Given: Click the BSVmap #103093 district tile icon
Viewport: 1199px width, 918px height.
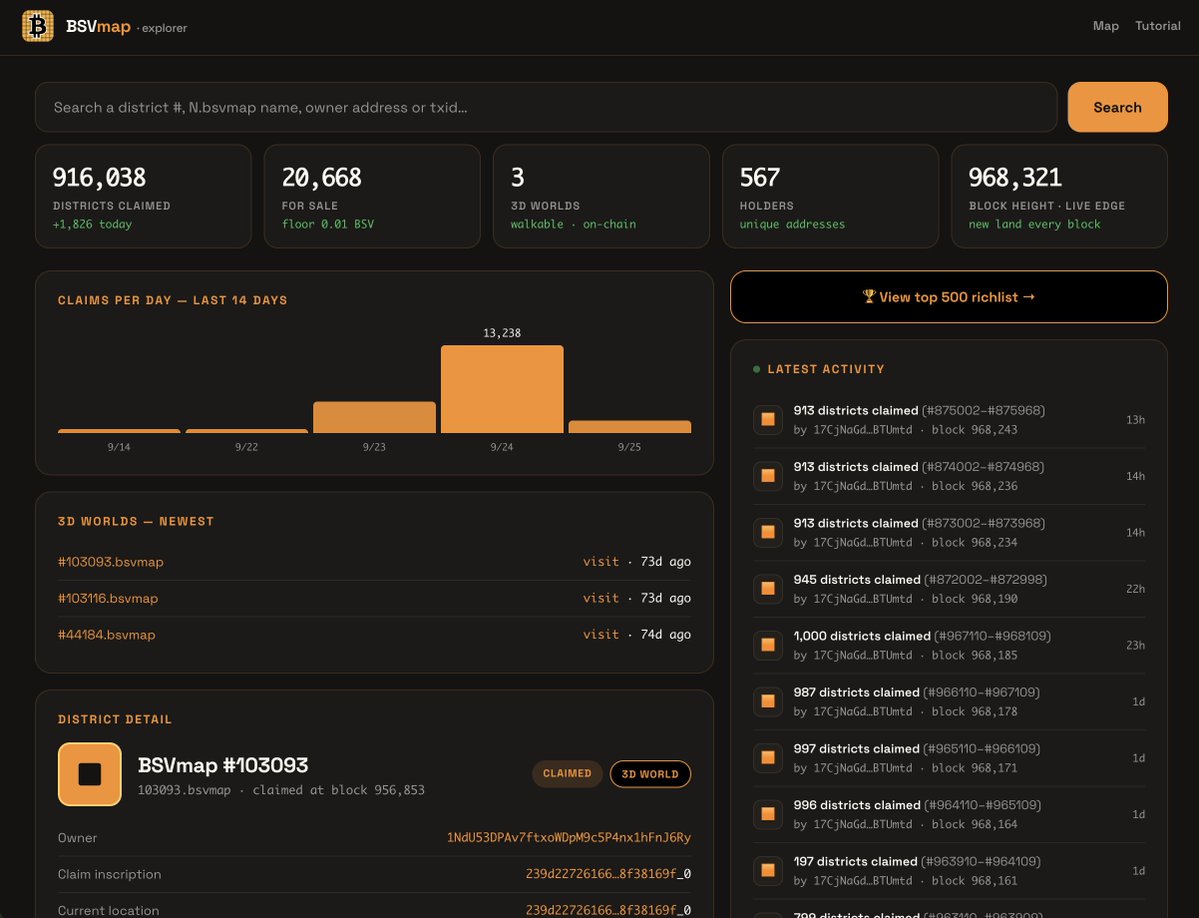Looking at the screenshot, I should click(x=89, y=774).
